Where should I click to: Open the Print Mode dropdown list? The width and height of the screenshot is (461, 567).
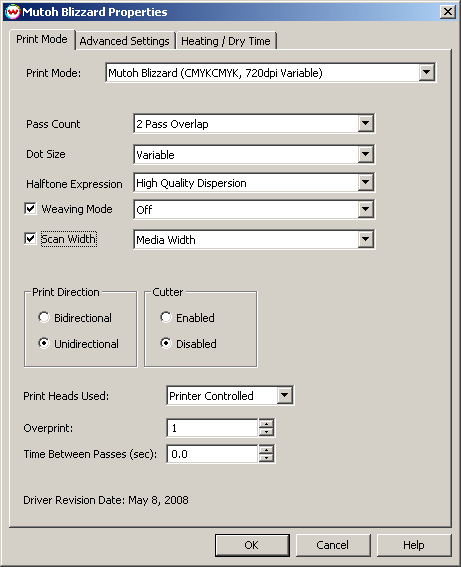coord(427,73)
